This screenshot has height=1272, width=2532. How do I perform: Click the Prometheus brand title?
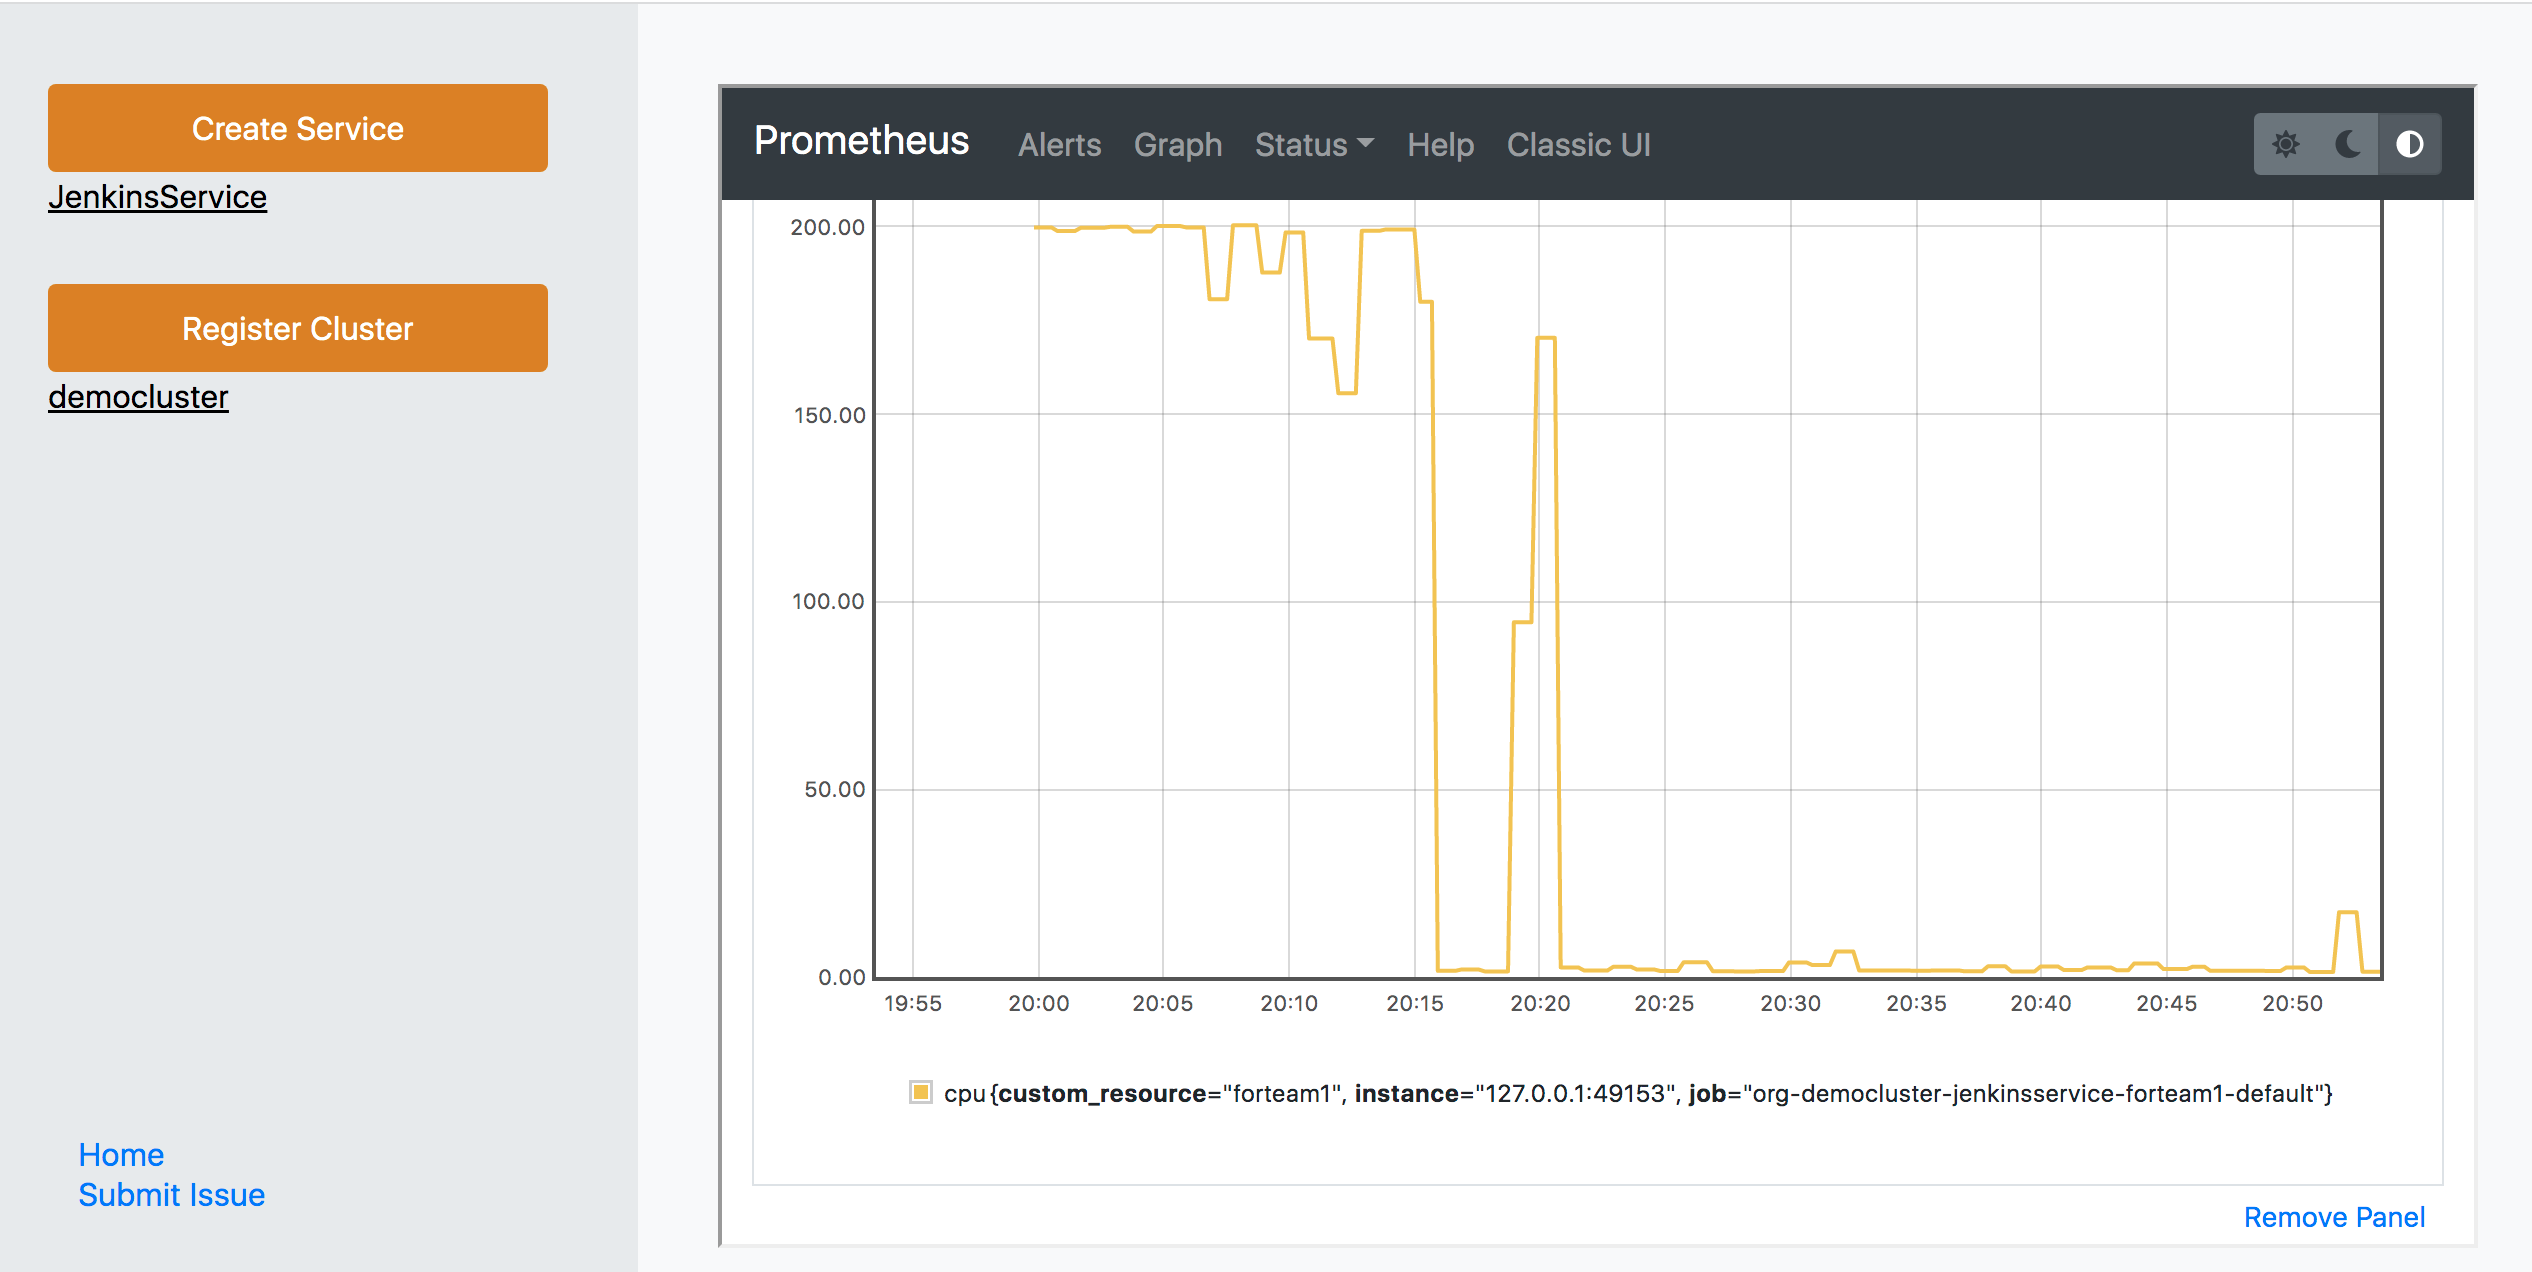(861, 141)
